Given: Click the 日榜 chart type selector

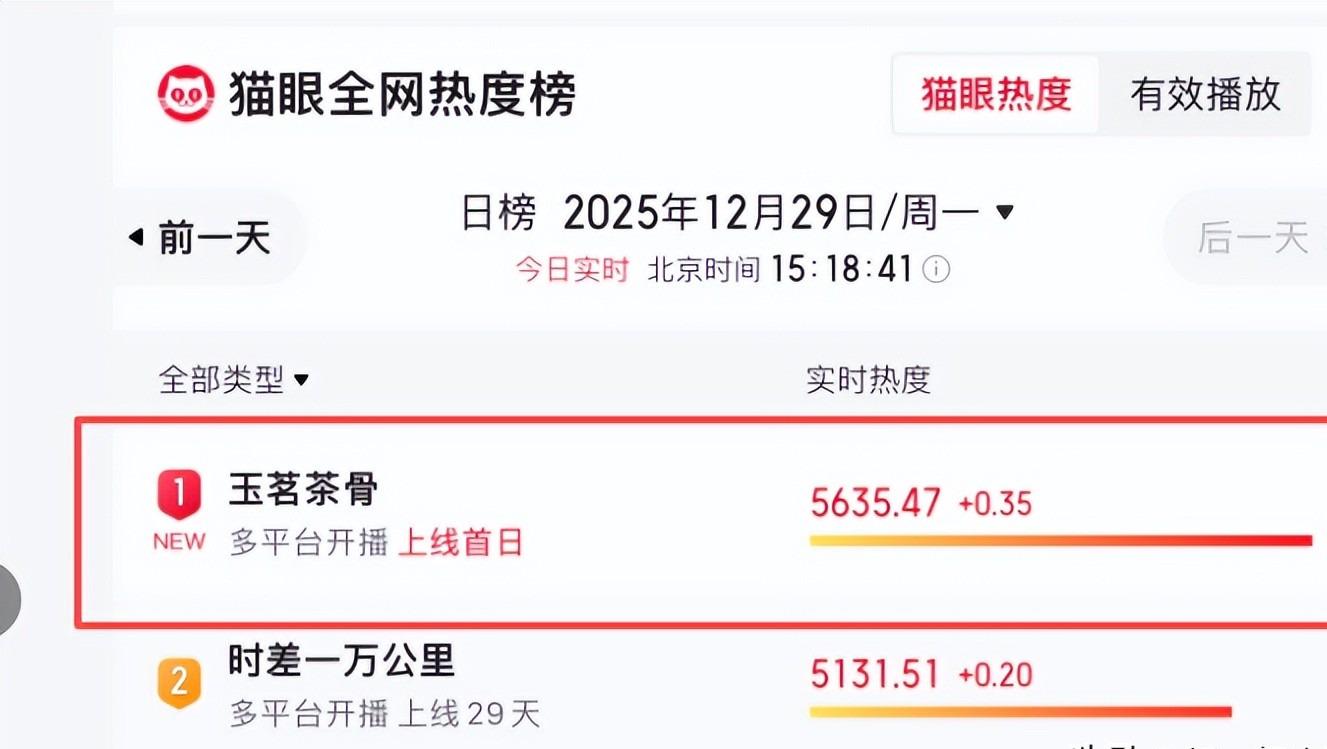Looking at the screenshot, I should pos(498,213).
